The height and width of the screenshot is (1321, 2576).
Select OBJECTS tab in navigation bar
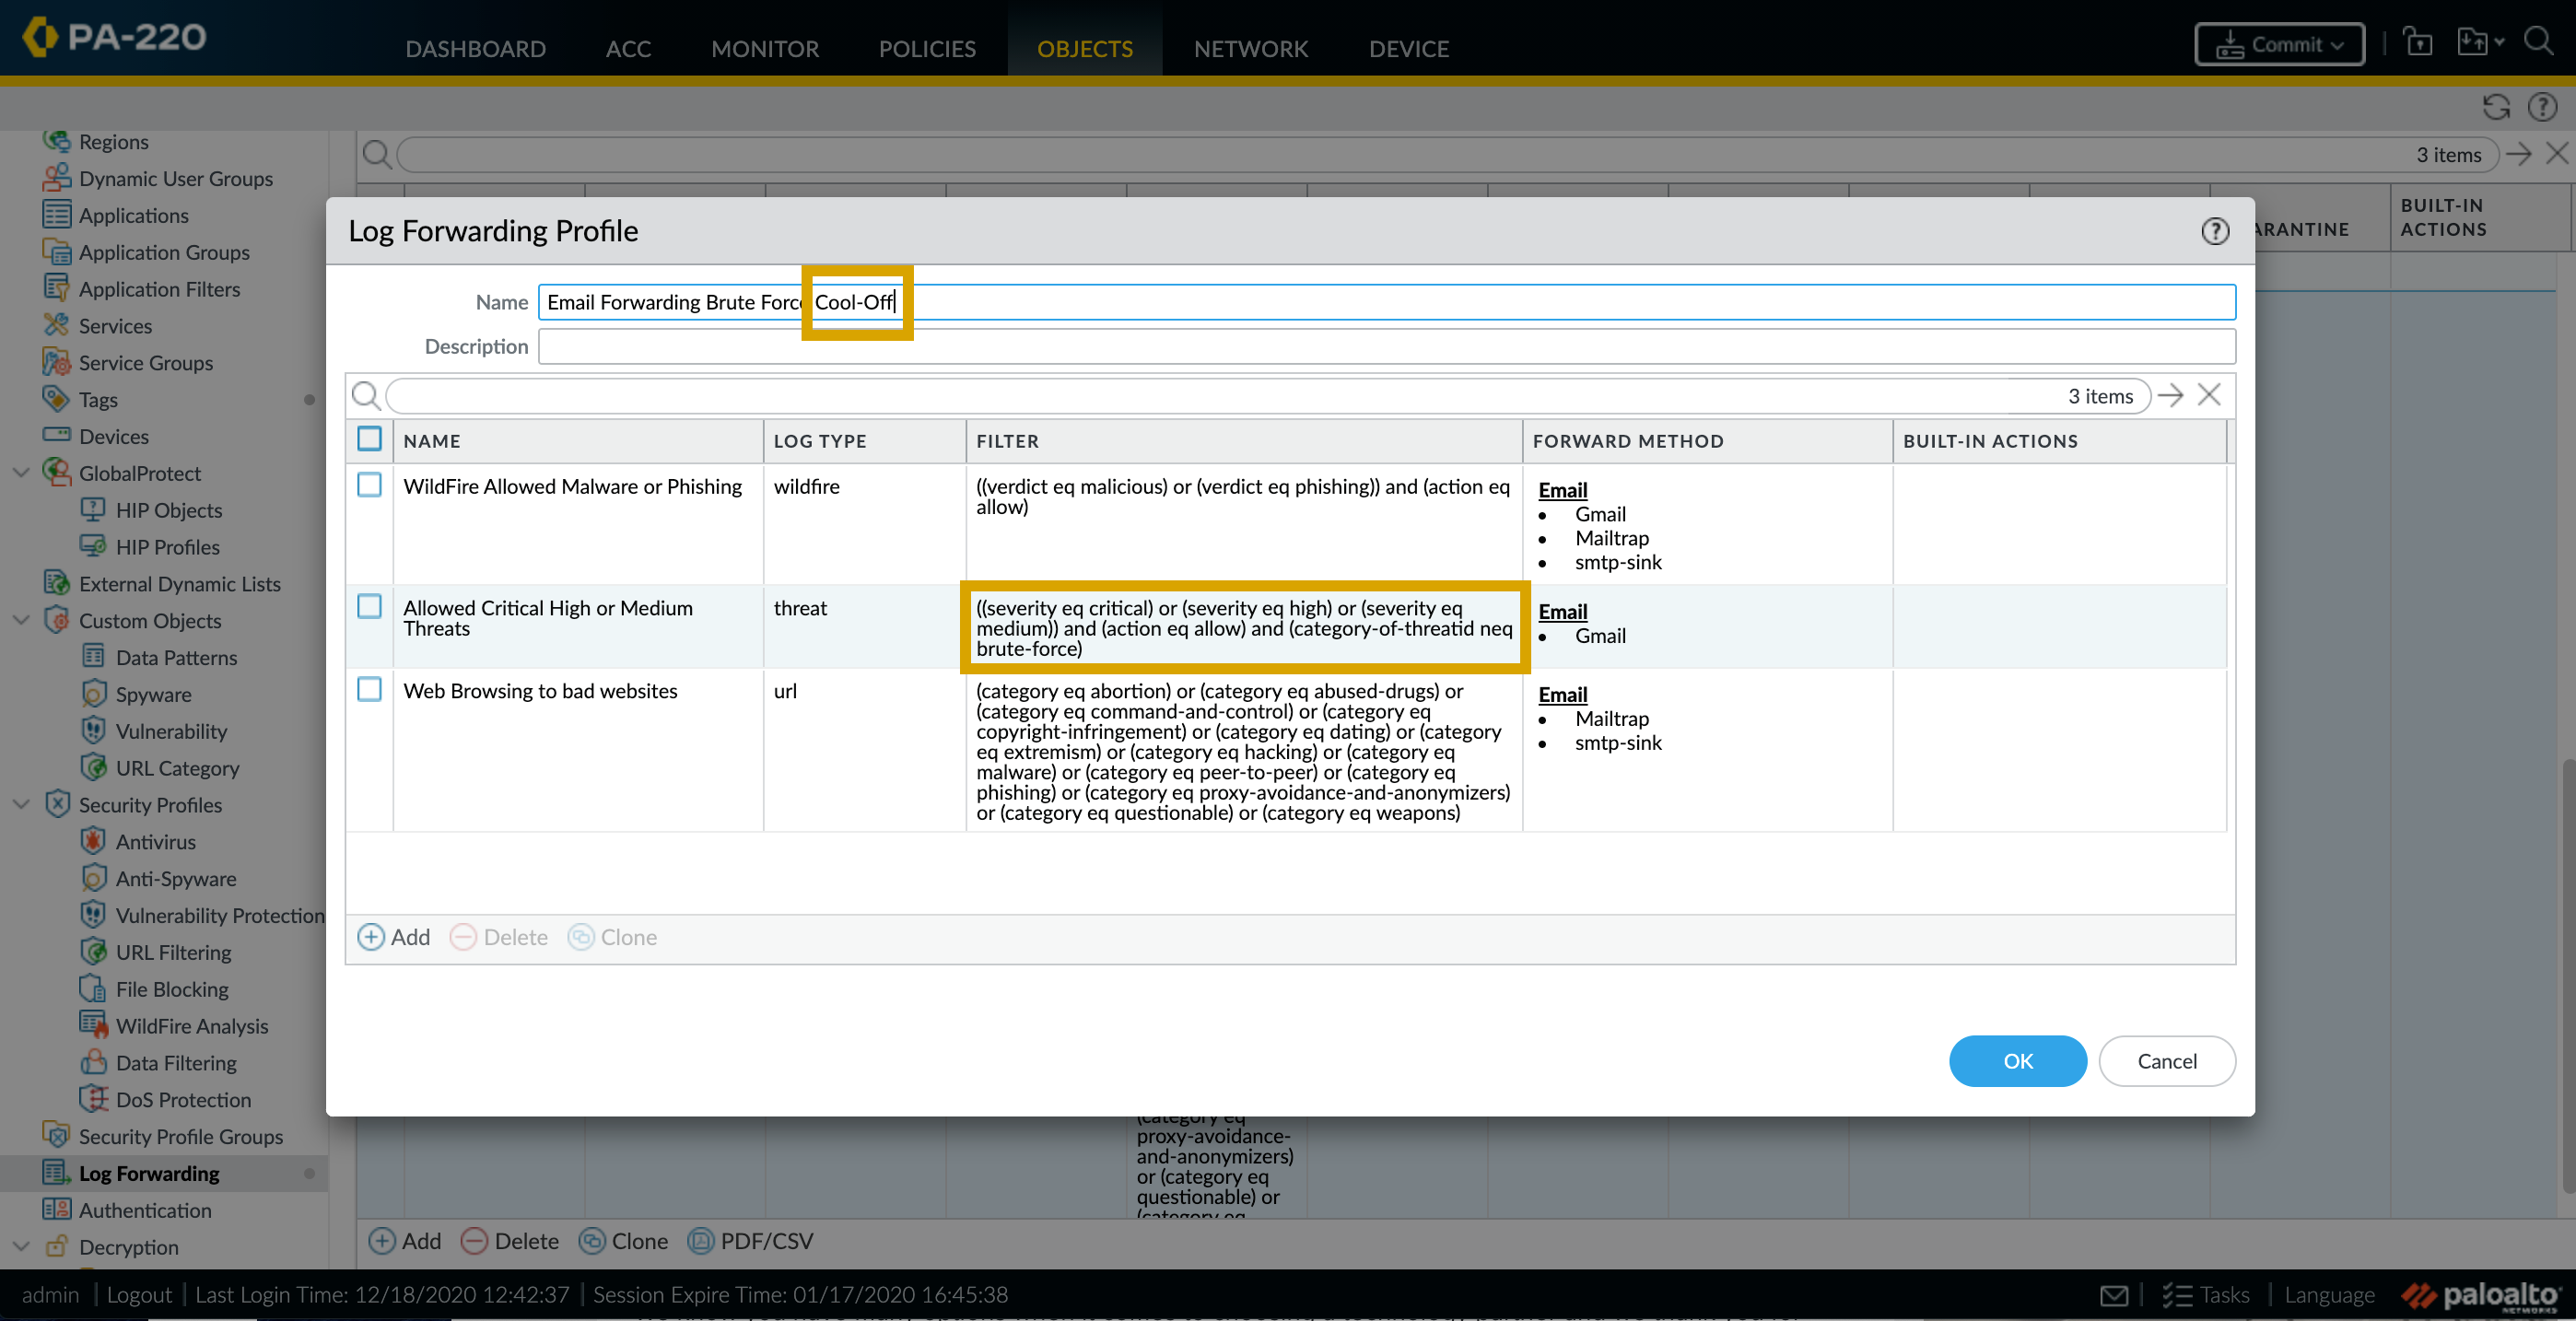pos(1085,47)
